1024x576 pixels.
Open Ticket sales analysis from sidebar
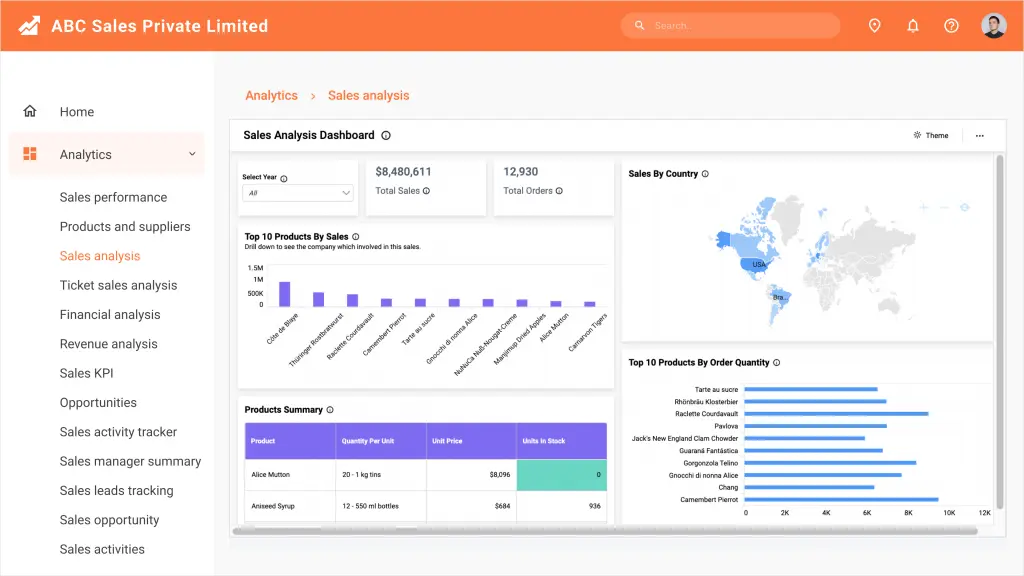tap(118, 285)
